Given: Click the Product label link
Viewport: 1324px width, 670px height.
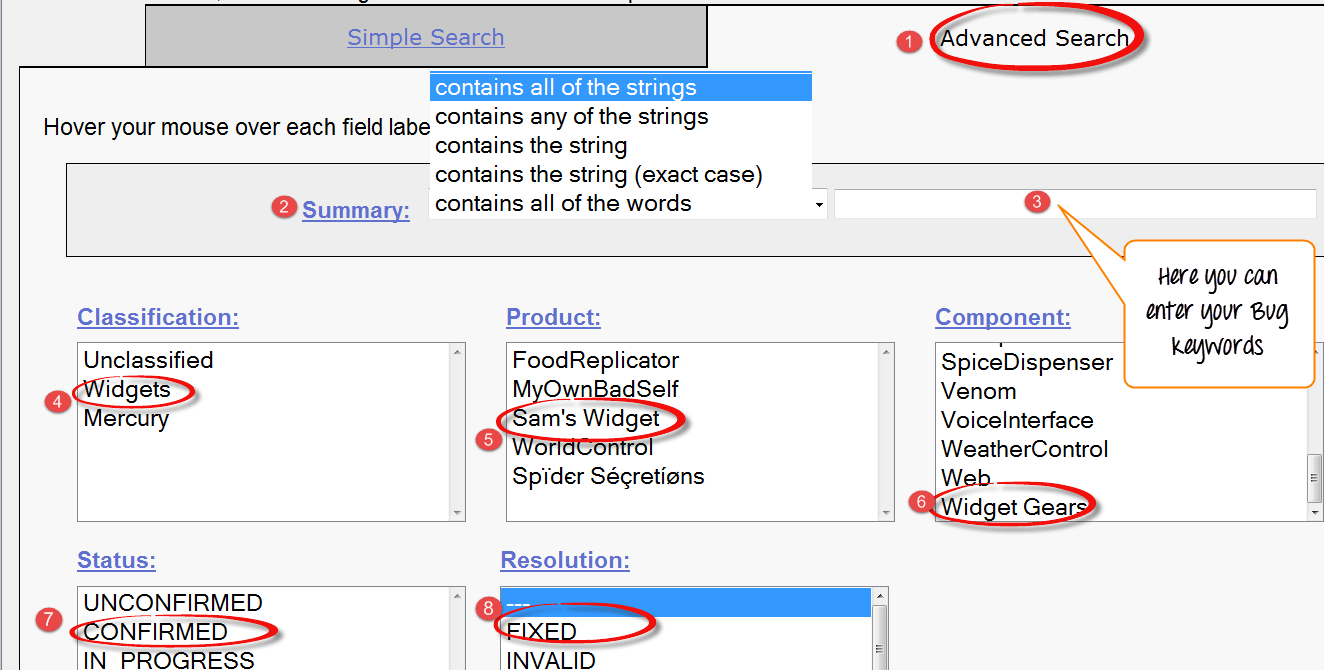Looking at the screenshot, I should click(553, 317).
